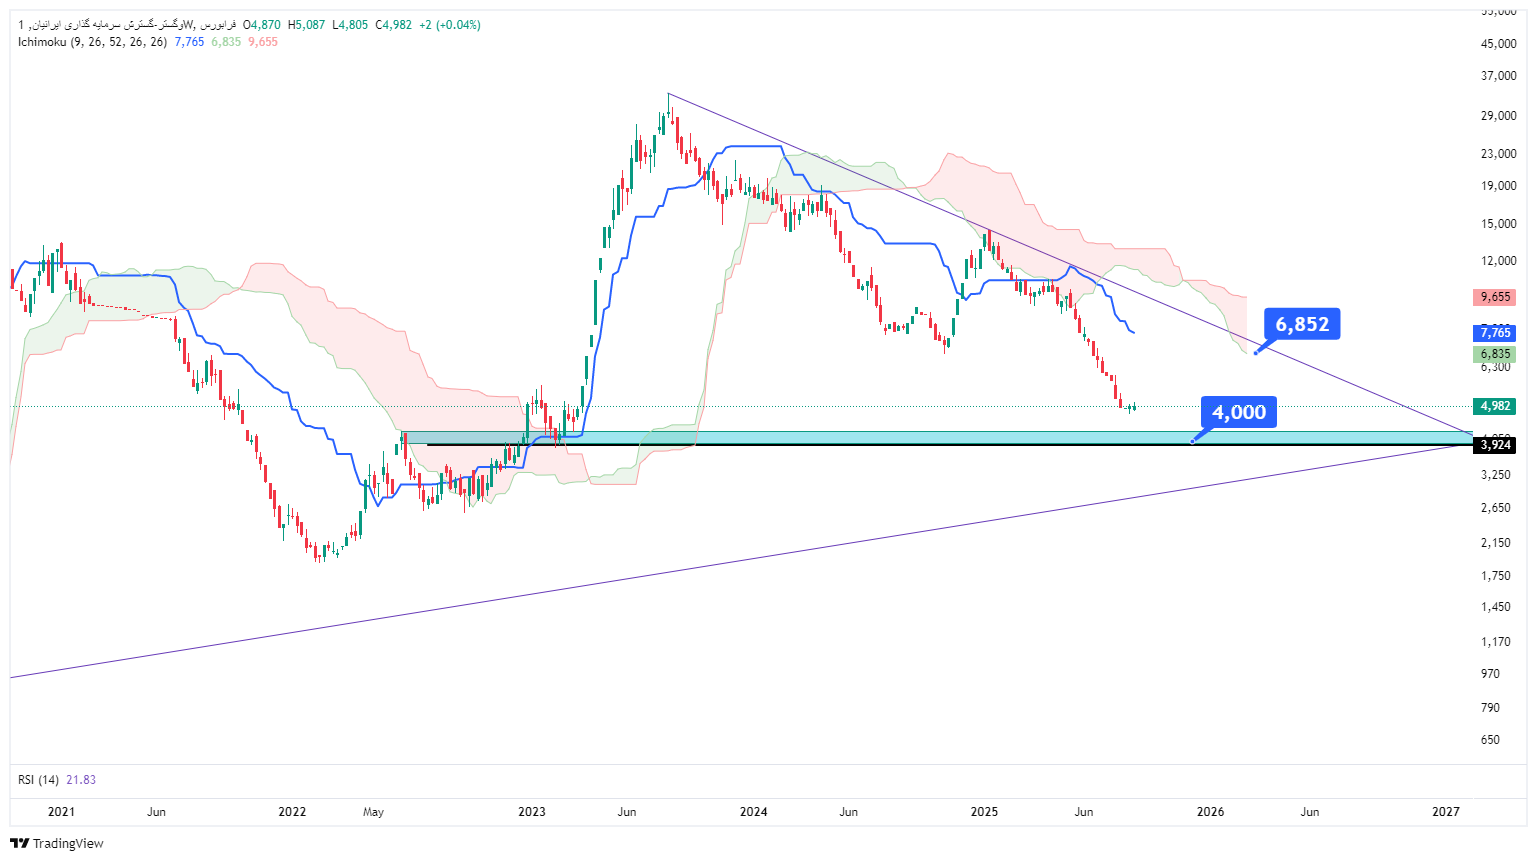The image size is (1537, 861).
Task: Click the blue 7,765 price-axis tag
Action: coord(1495,333)
